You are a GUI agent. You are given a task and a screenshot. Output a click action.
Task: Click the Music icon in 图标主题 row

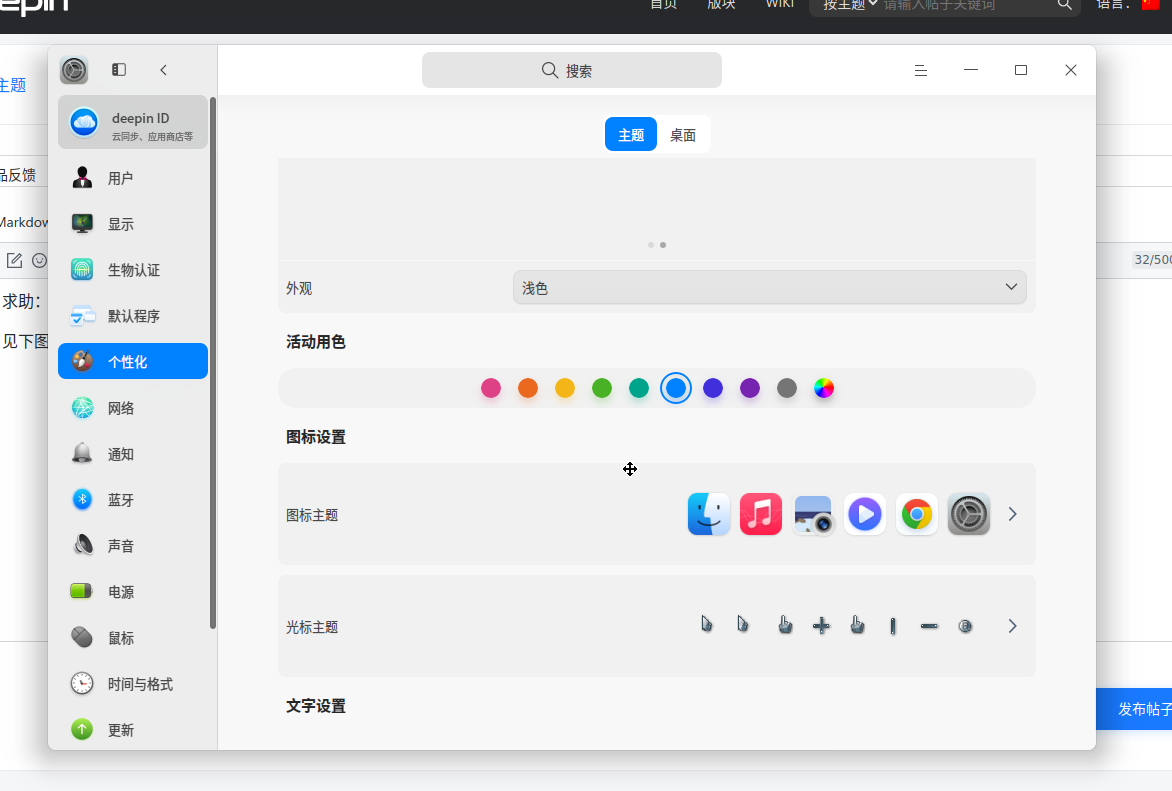pos(761,514)
